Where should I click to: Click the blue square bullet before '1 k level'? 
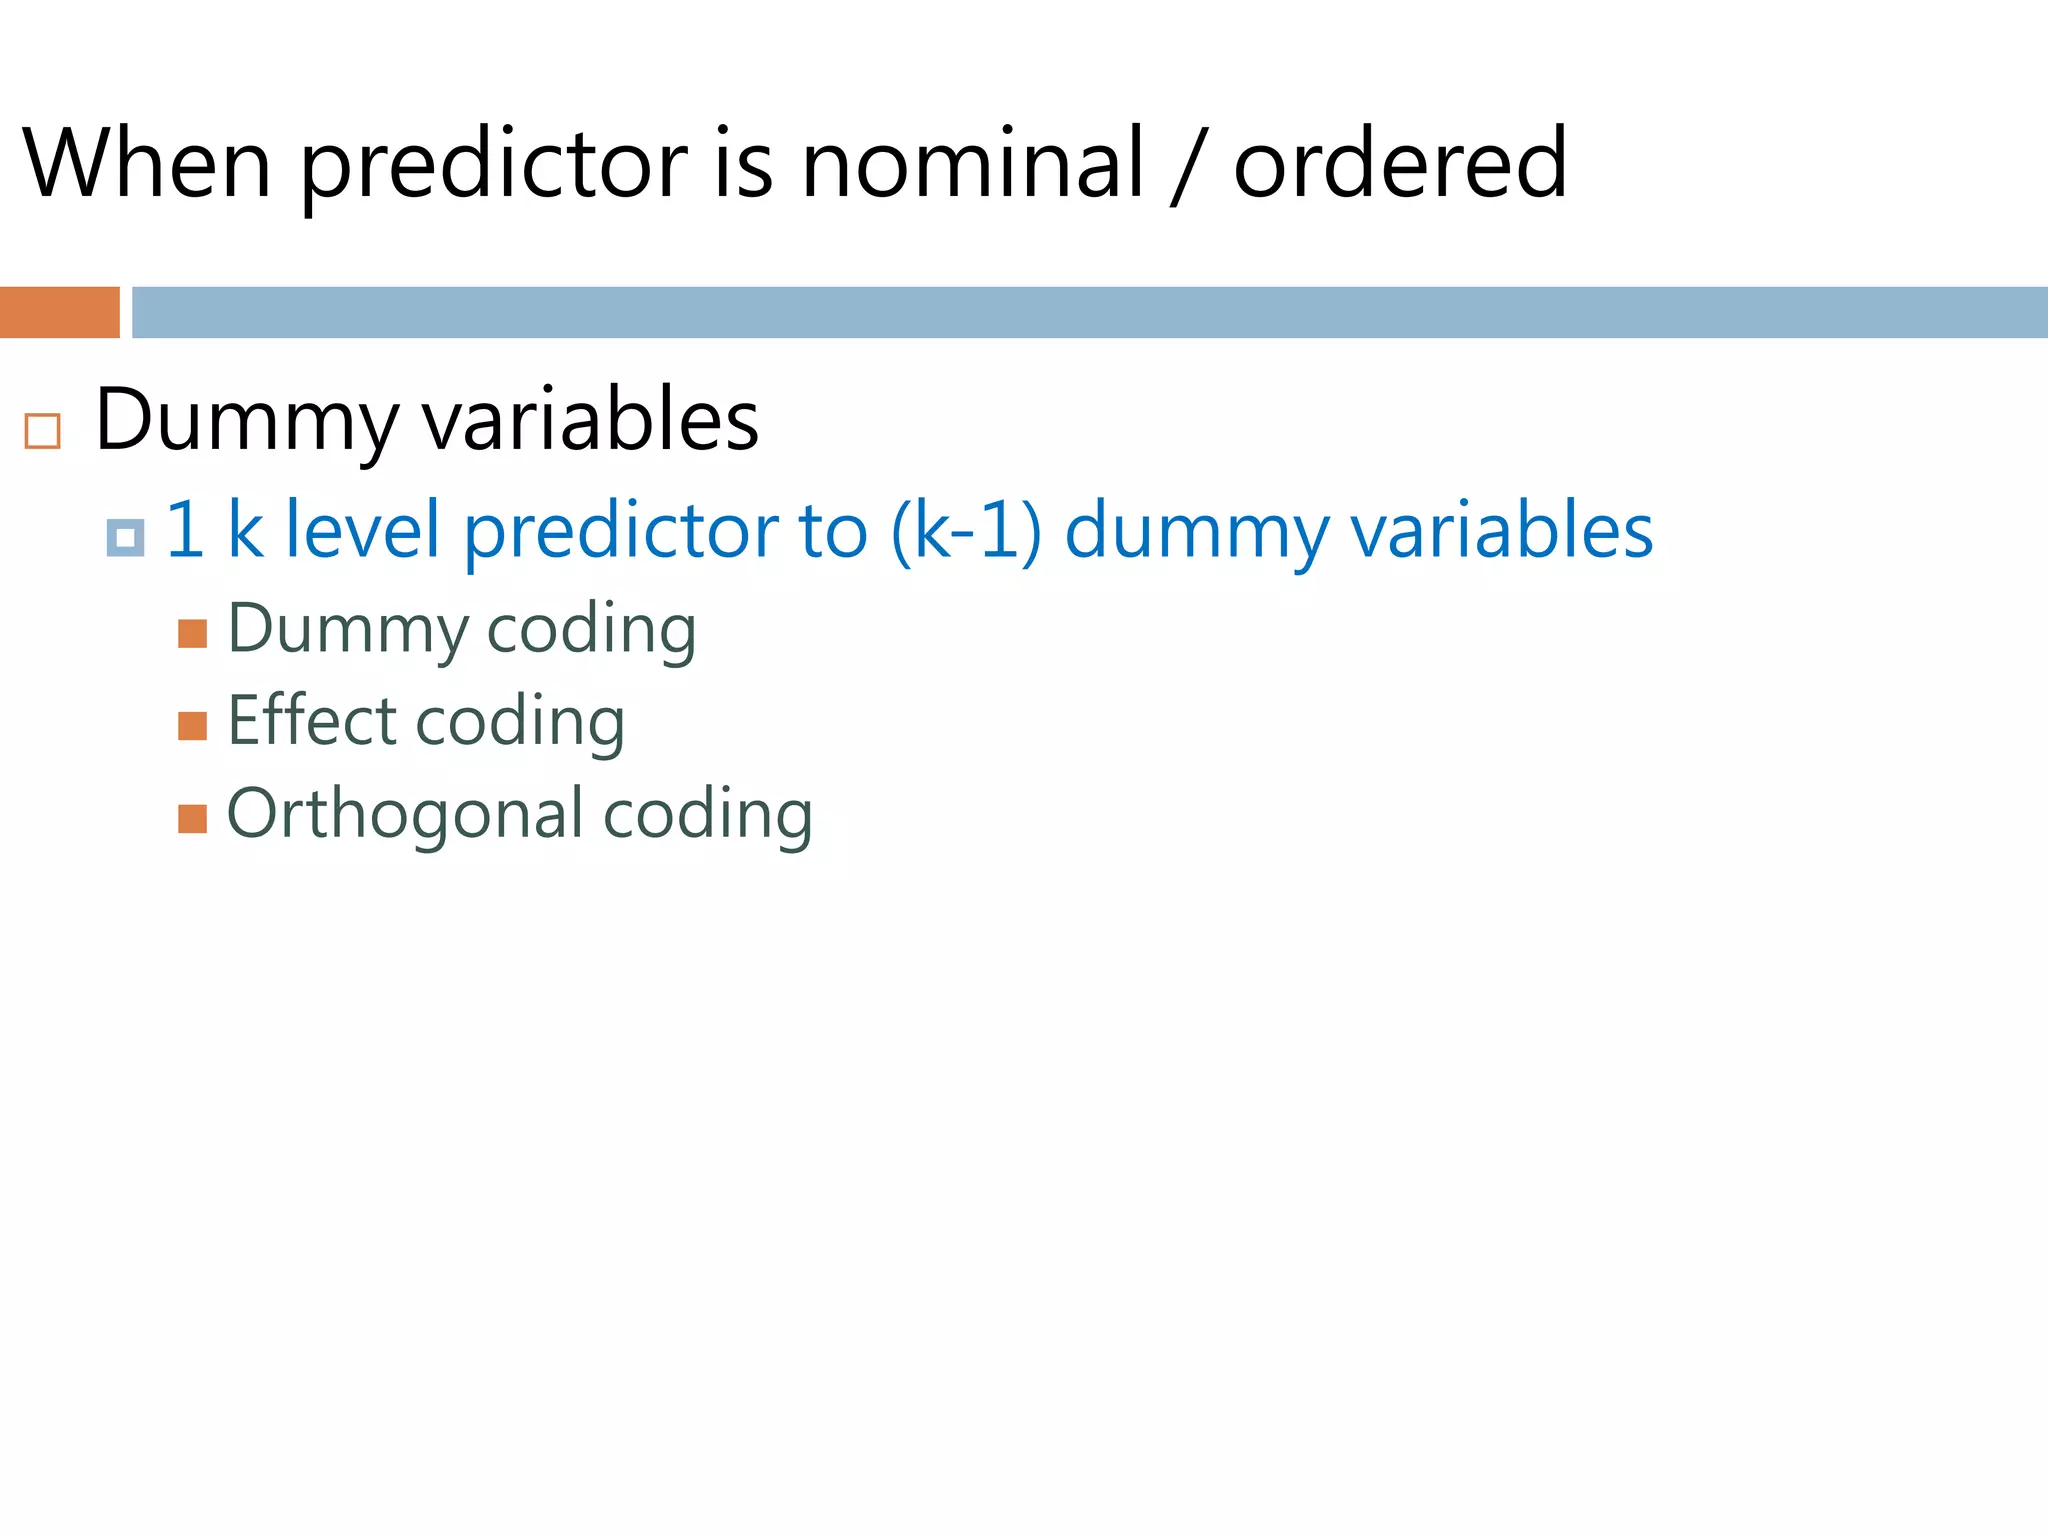[125, 538]
